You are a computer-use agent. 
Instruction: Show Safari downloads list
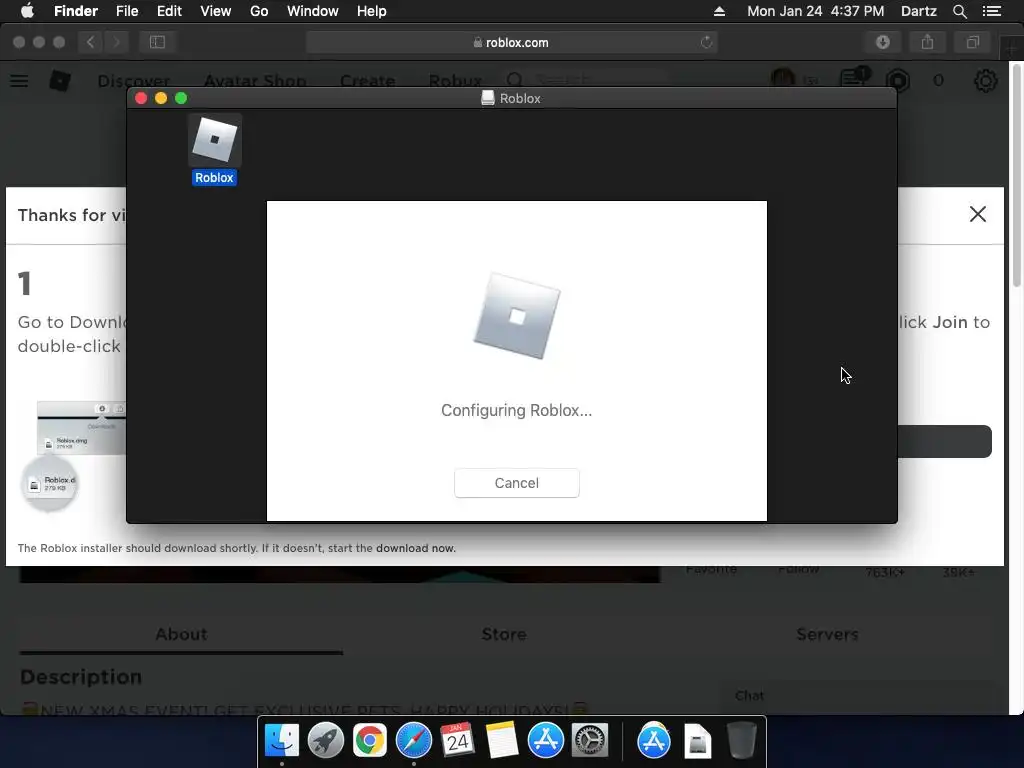[x=883, y=42]
